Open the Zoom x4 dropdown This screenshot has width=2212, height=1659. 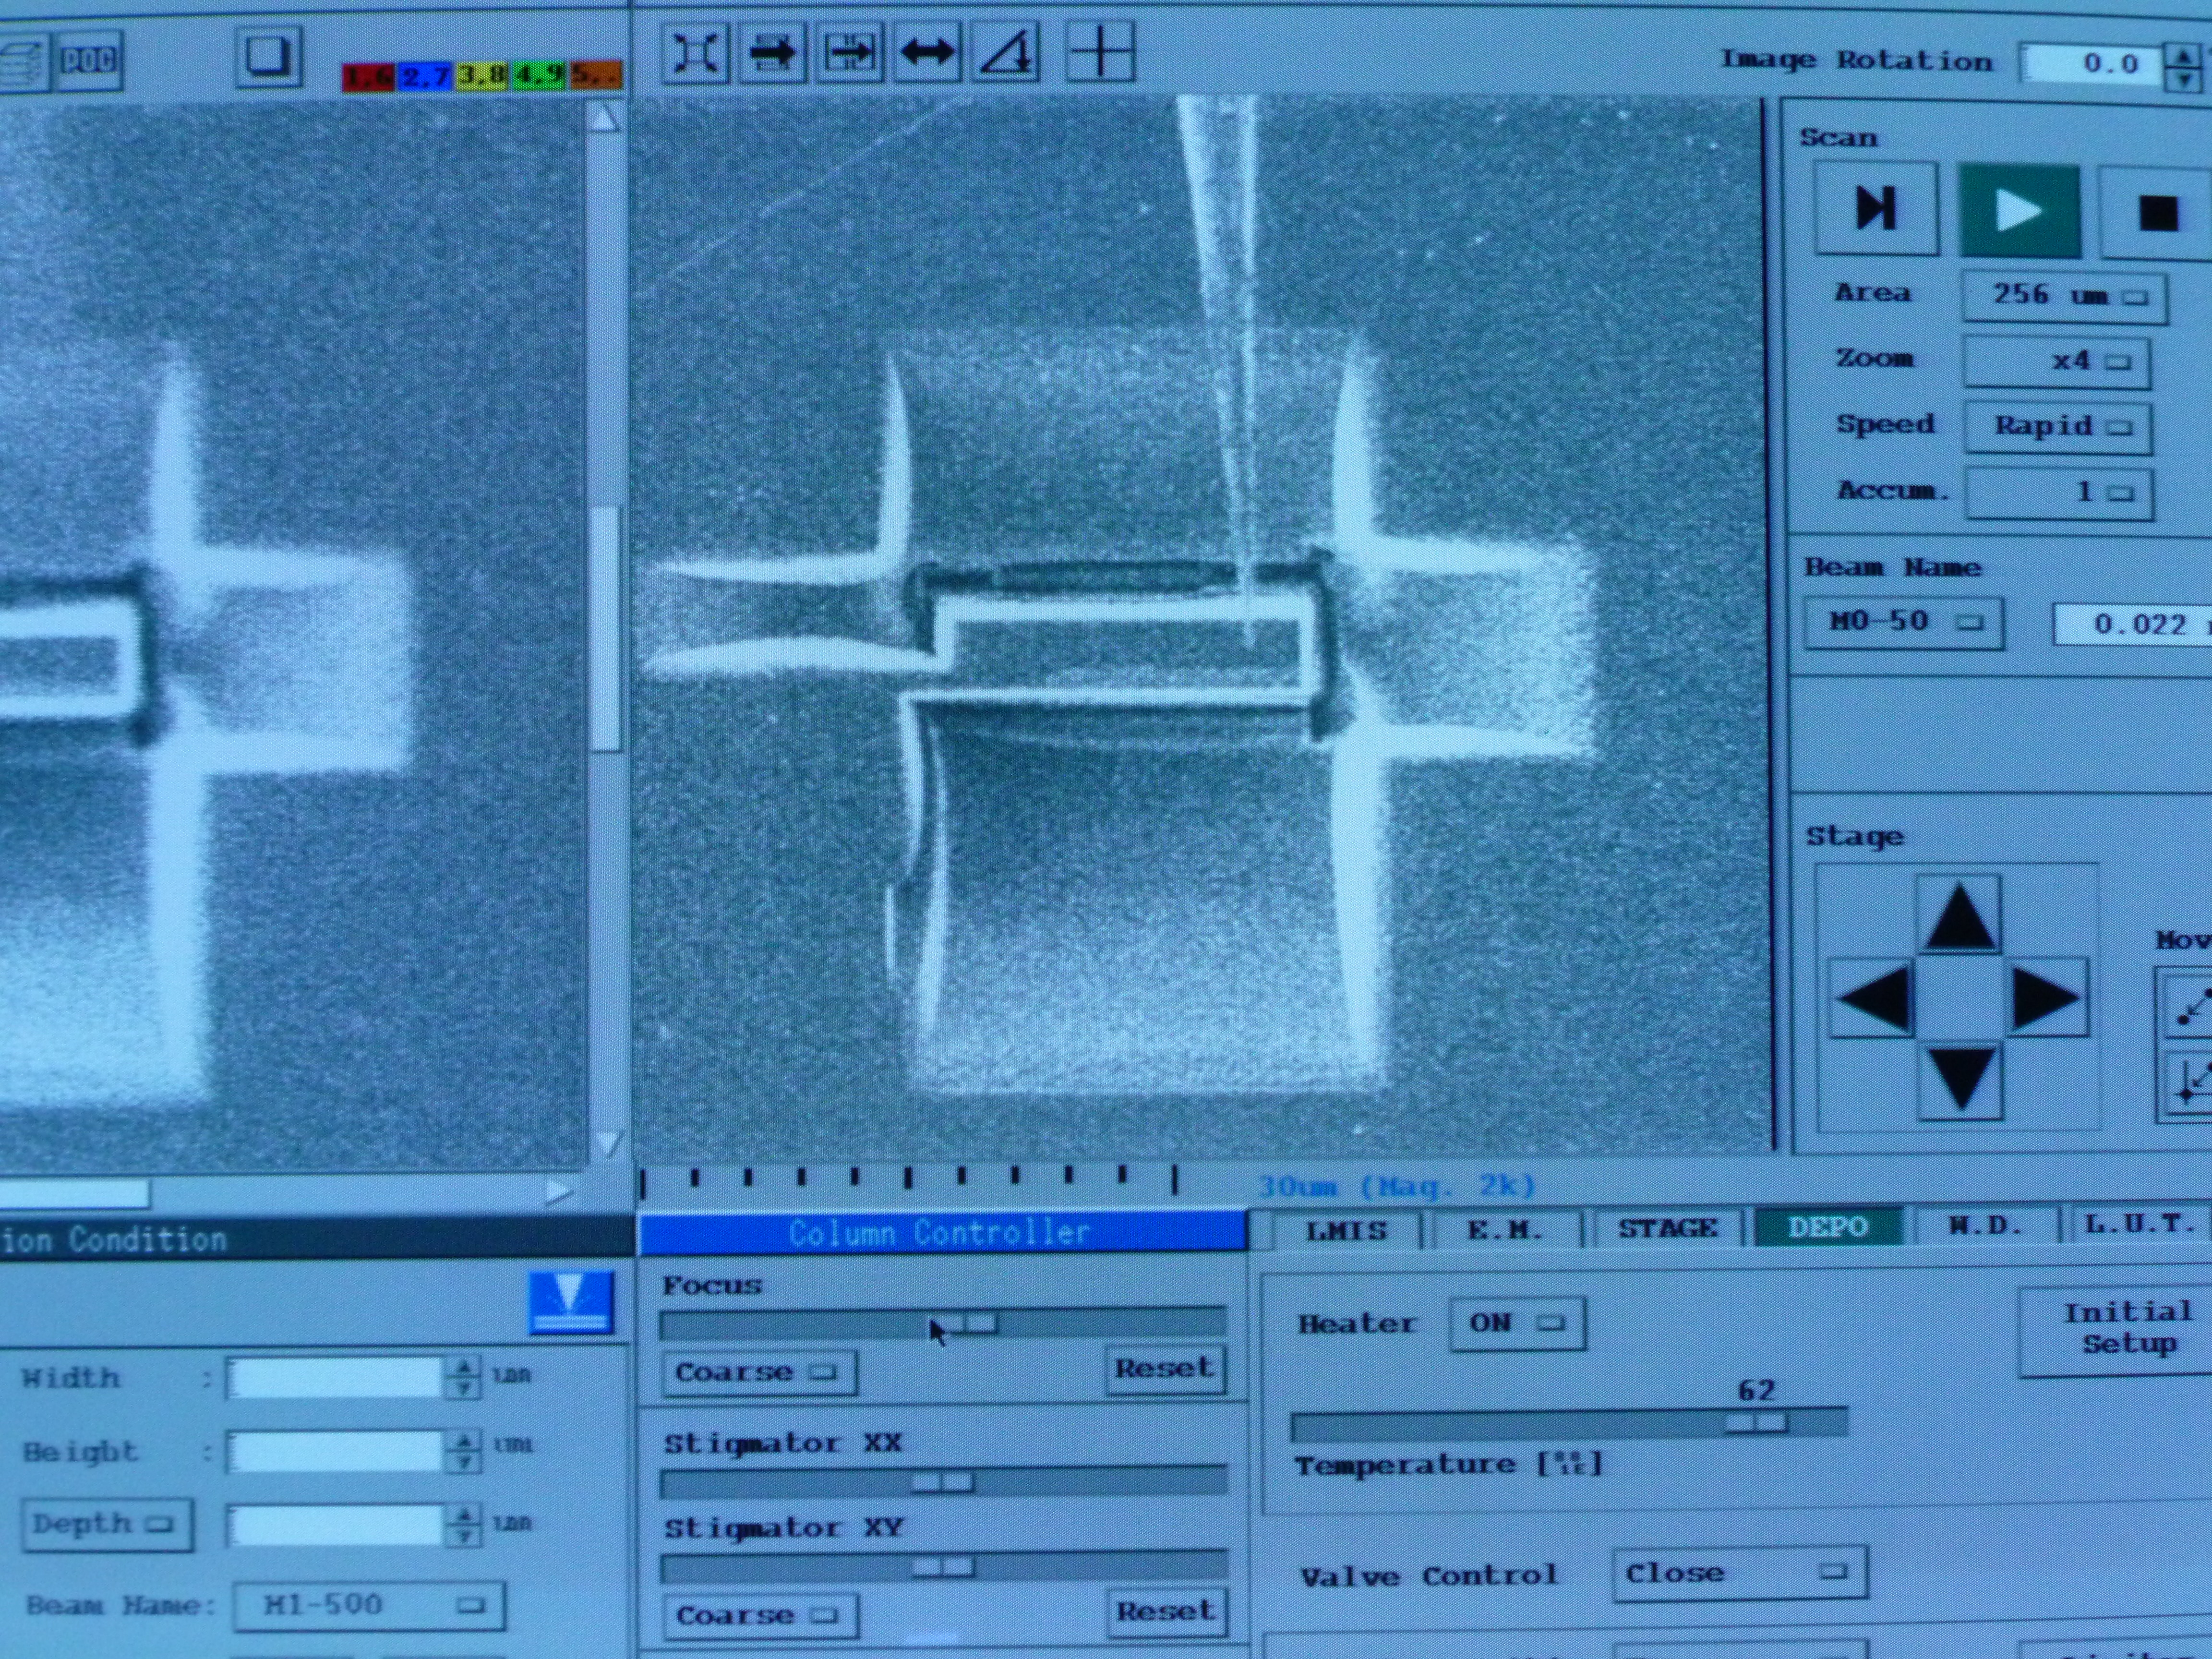[x=2057, y=361]
